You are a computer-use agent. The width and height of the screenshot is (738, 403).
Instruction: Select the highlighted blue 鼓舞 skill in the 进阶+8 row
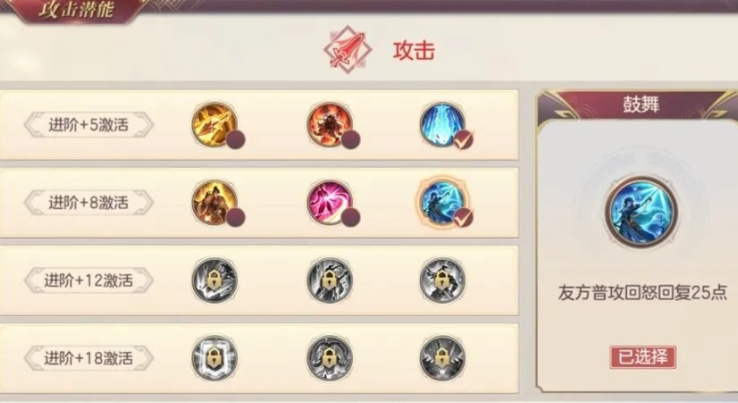point(442,202)
